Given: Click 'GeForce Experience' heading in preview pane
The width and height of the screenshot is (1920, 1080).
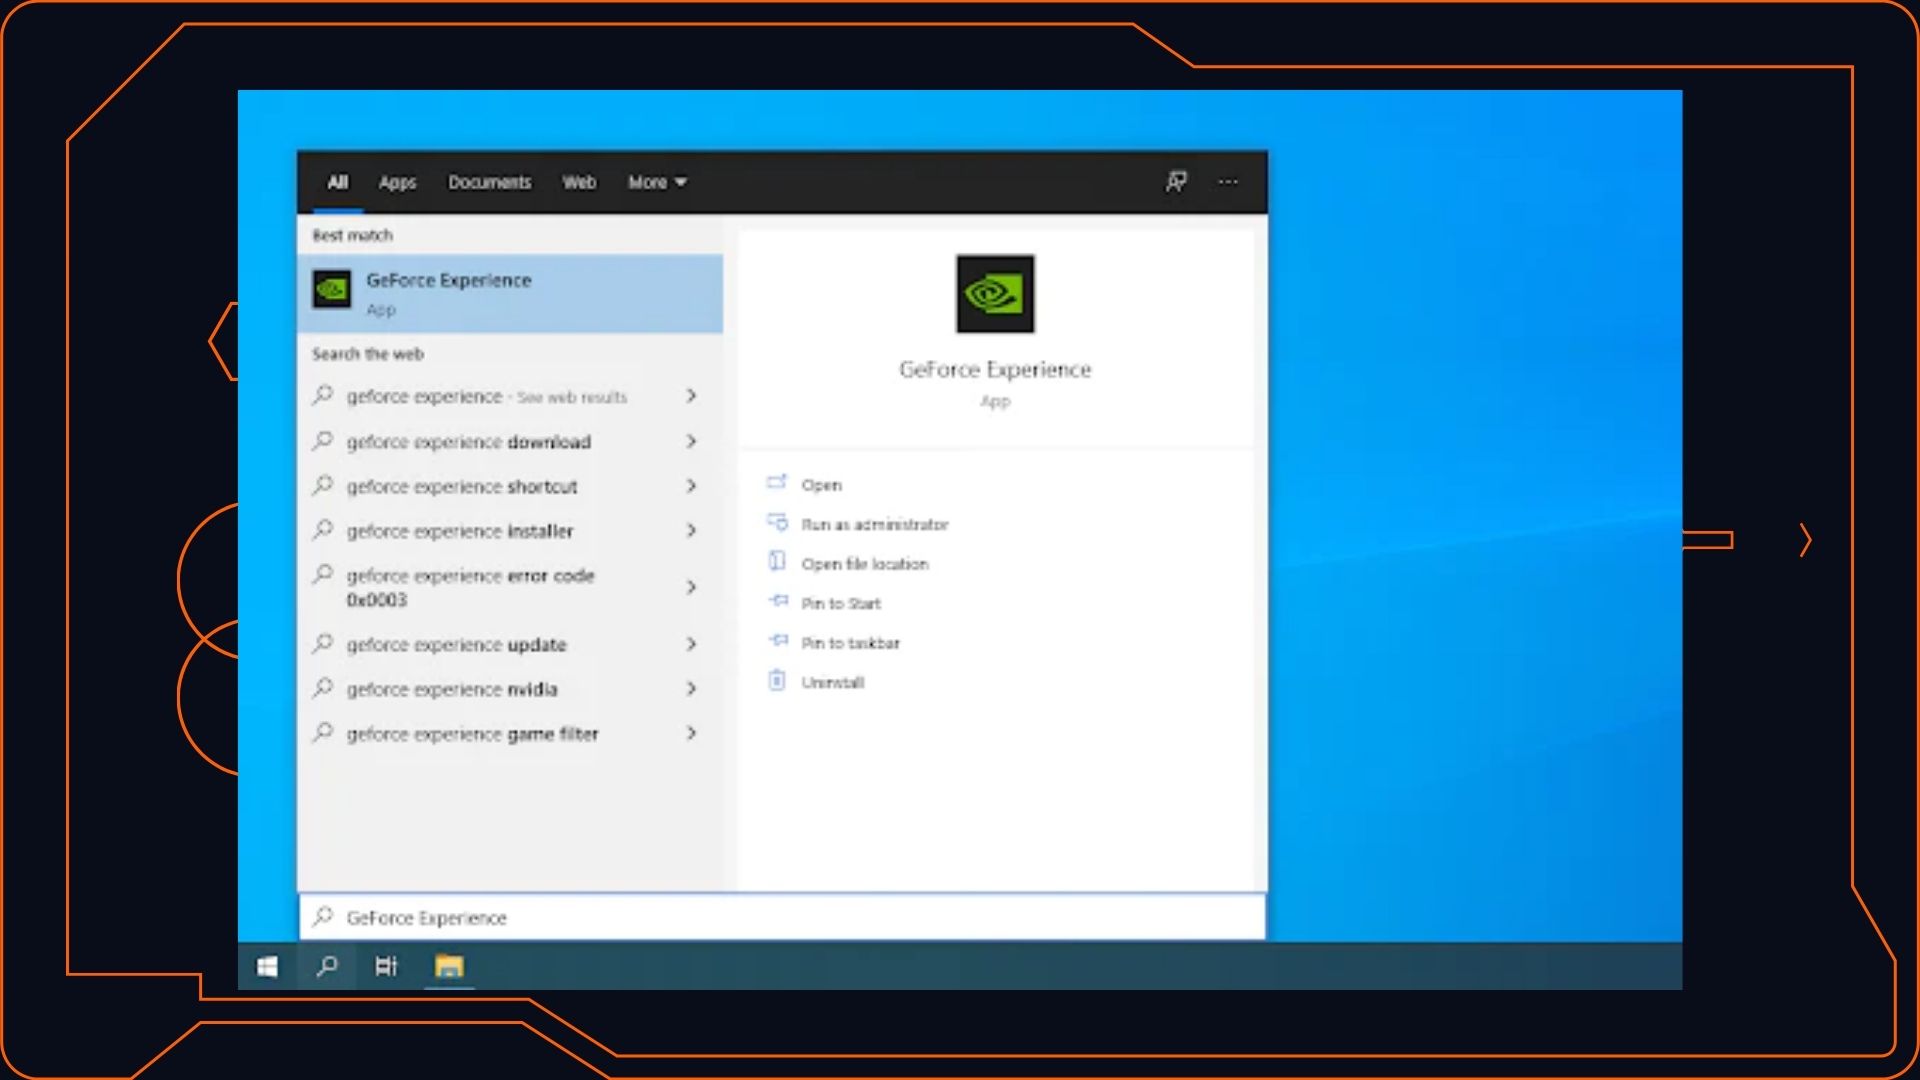Looking at the screenshot, I should point(995,369).
